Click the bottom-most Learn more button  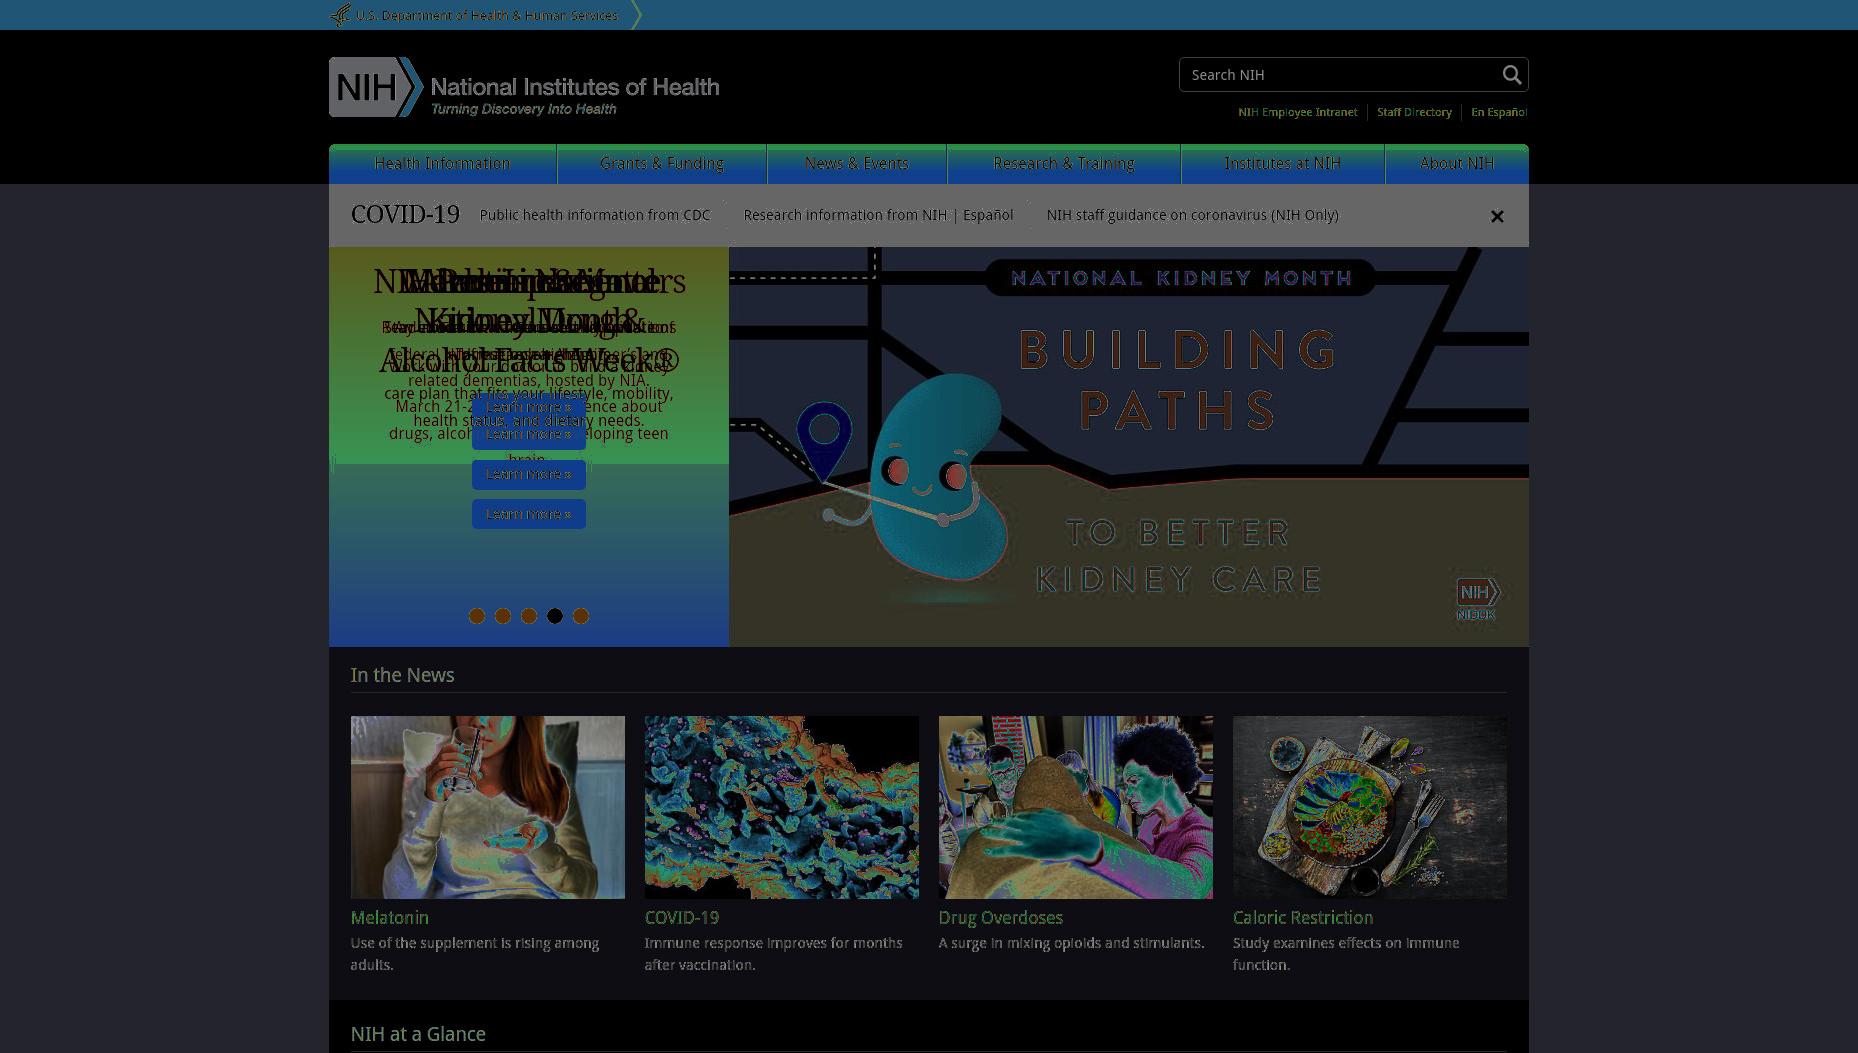[x=529, y=514]
